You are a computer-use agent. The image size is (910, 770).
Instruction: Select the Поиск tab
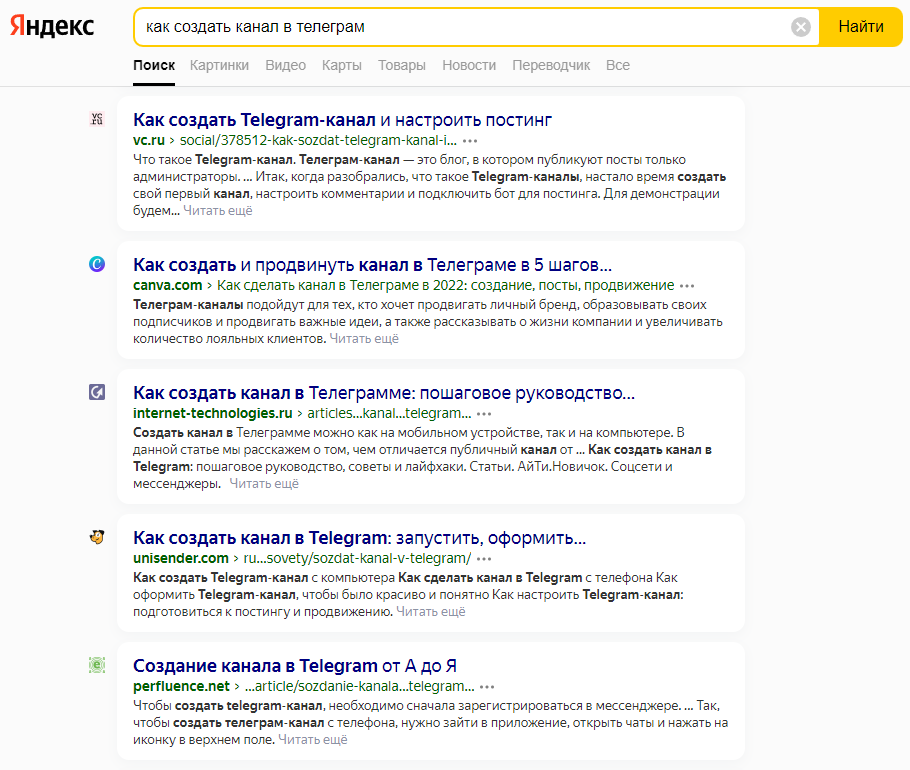tap(154, 65)
